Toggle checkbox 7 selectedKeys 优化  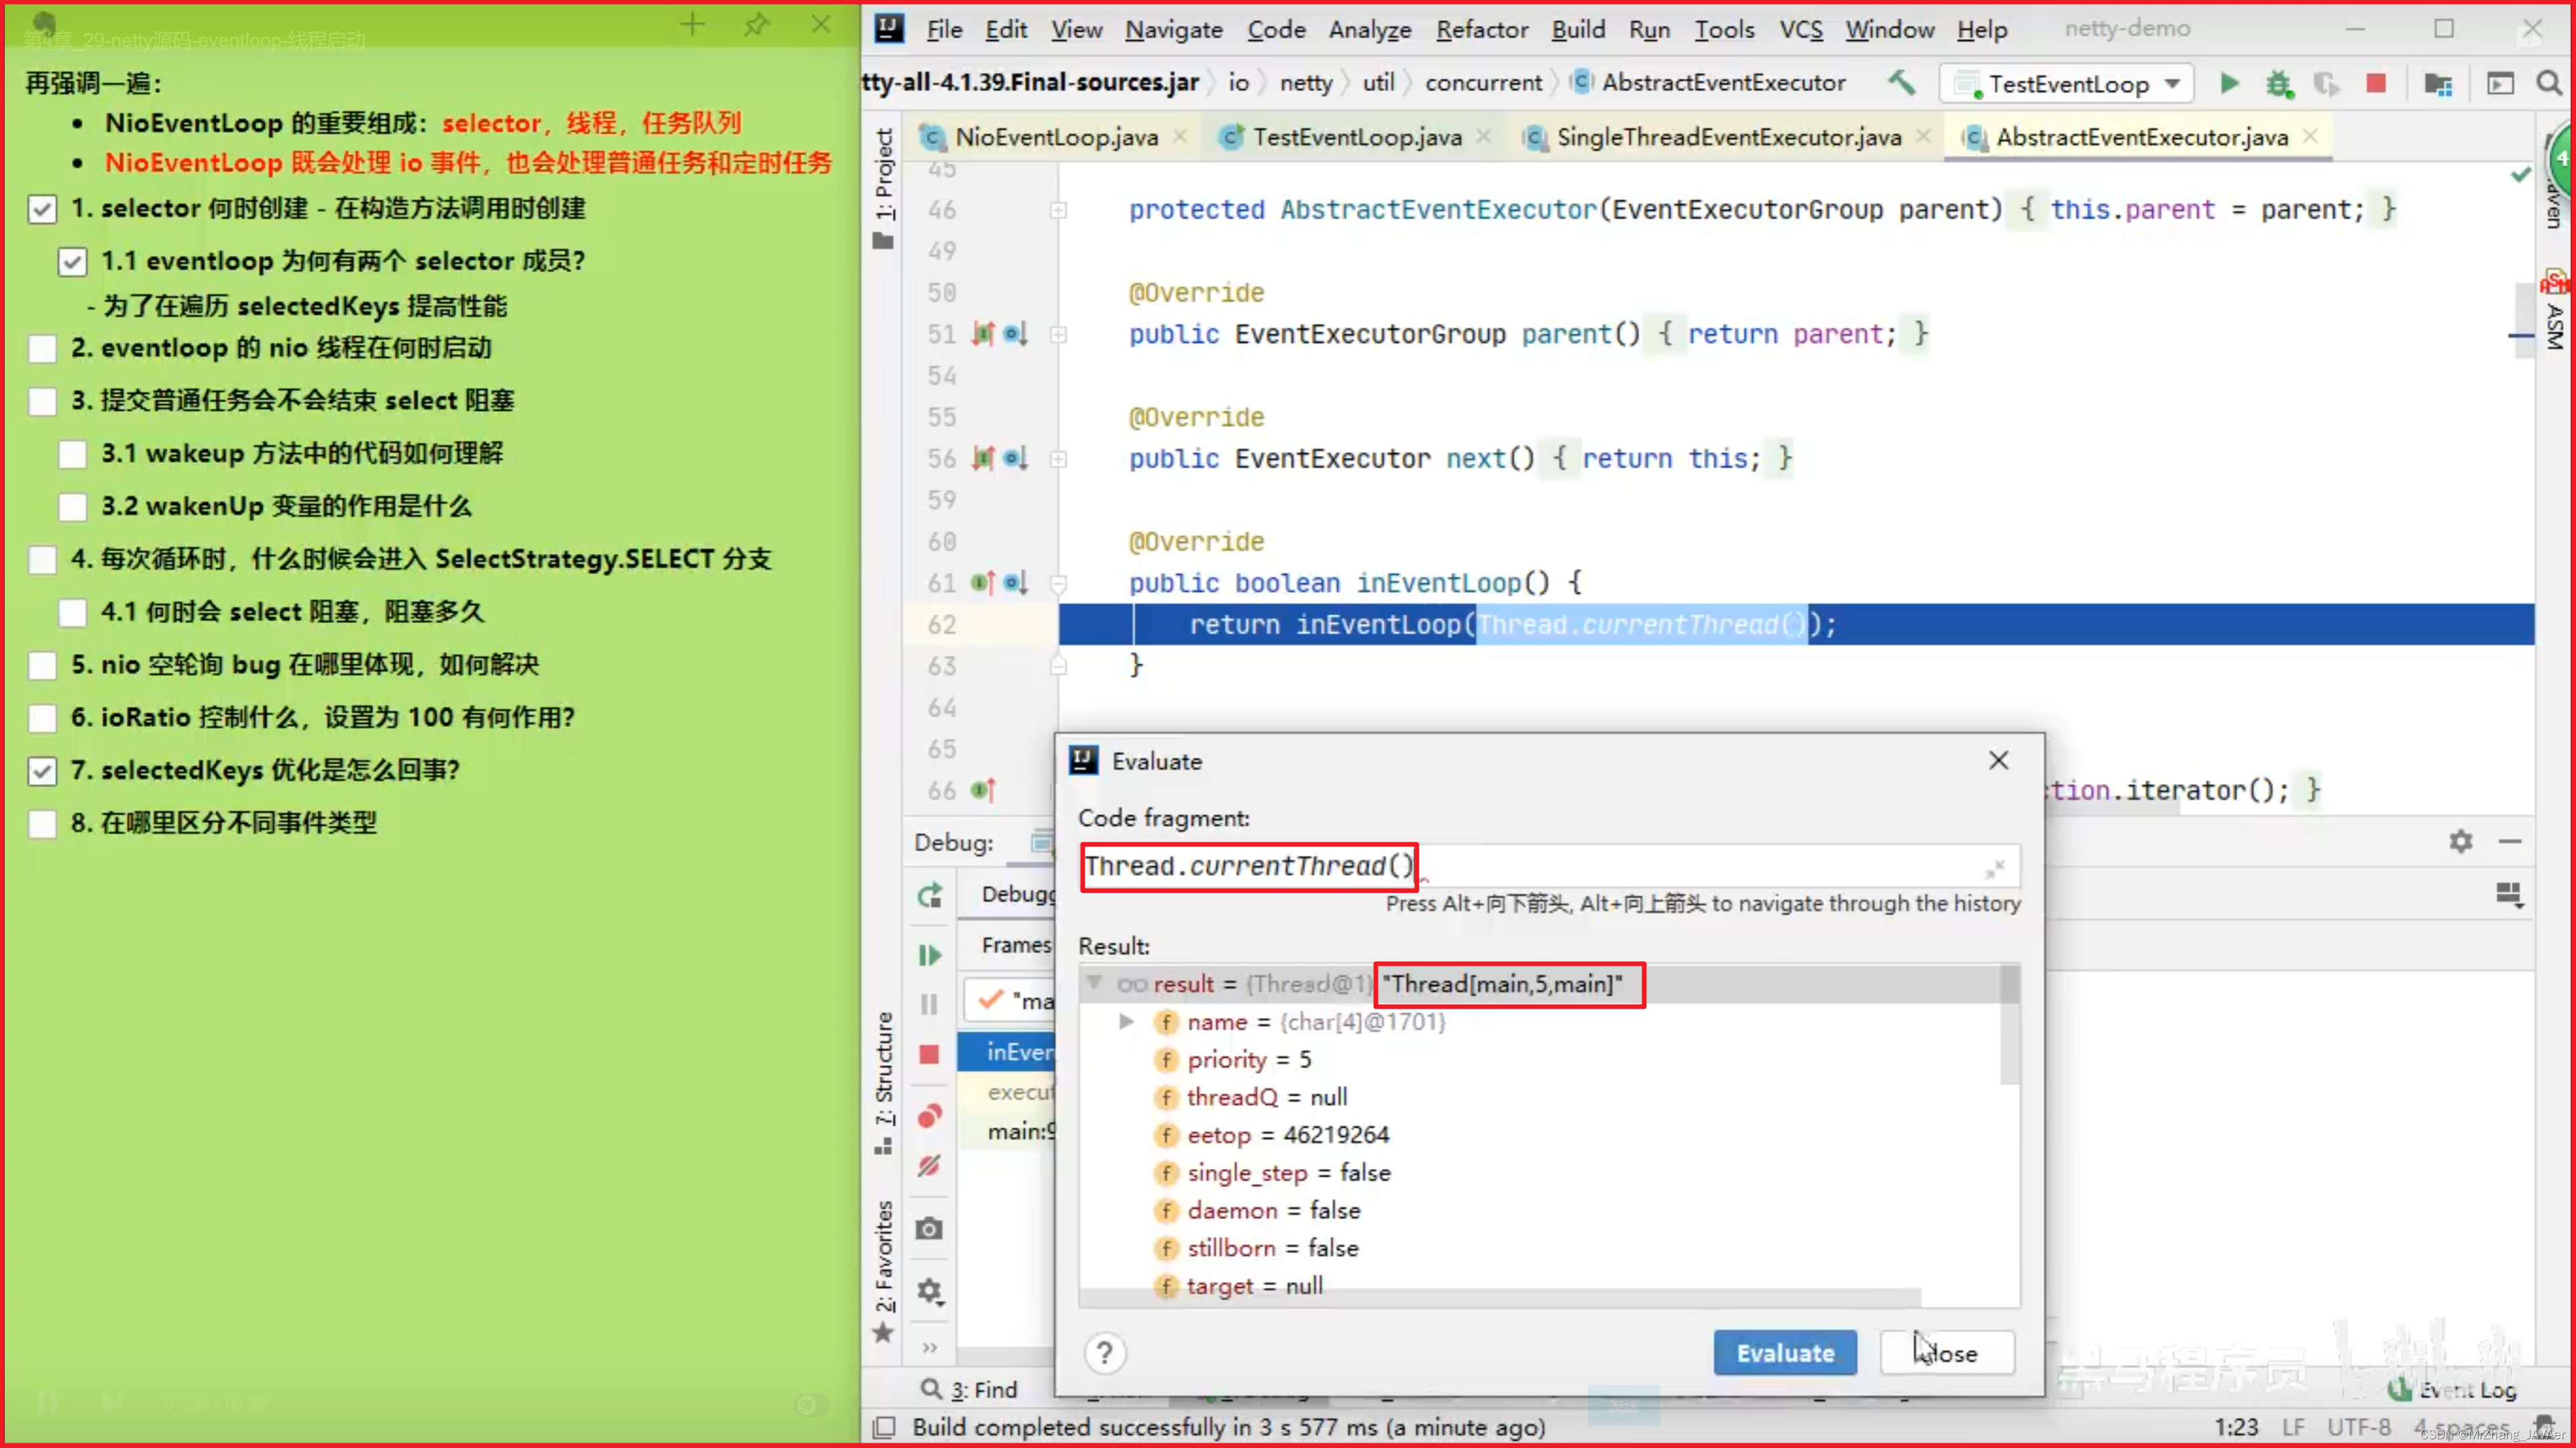click(x=42, y=772)
